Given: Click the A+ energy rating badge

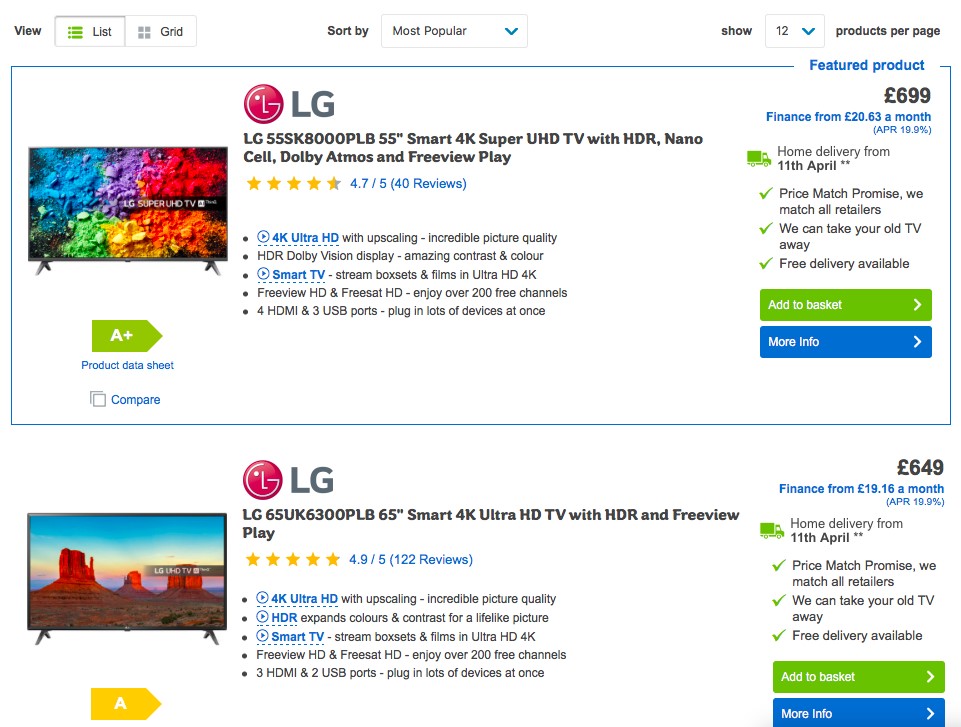Looking at the screenshot, I should coord(127,335).
